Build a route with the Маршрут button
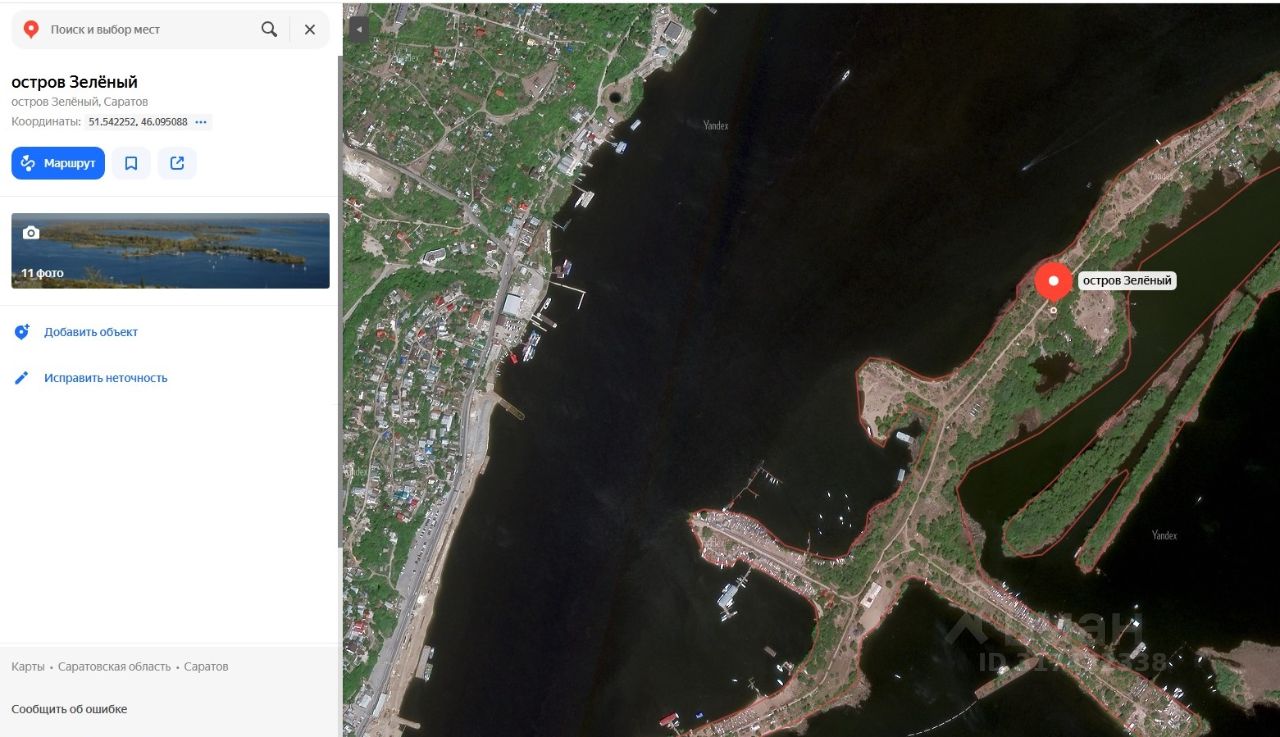Screen dimensions: 1280x737 pos(58,163)
